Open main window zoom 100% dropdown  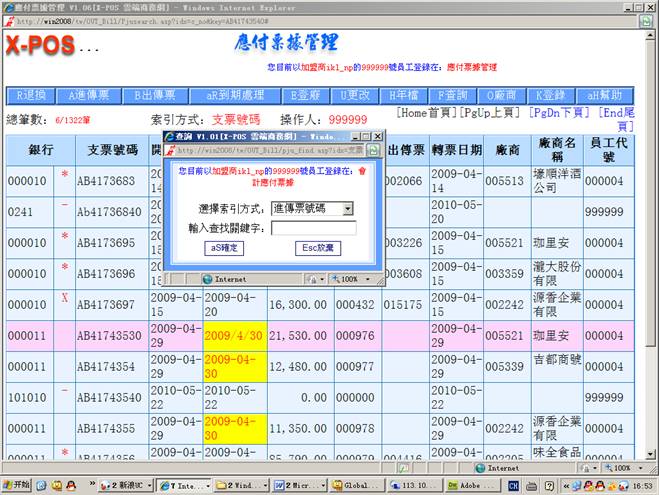pos(620,467)
